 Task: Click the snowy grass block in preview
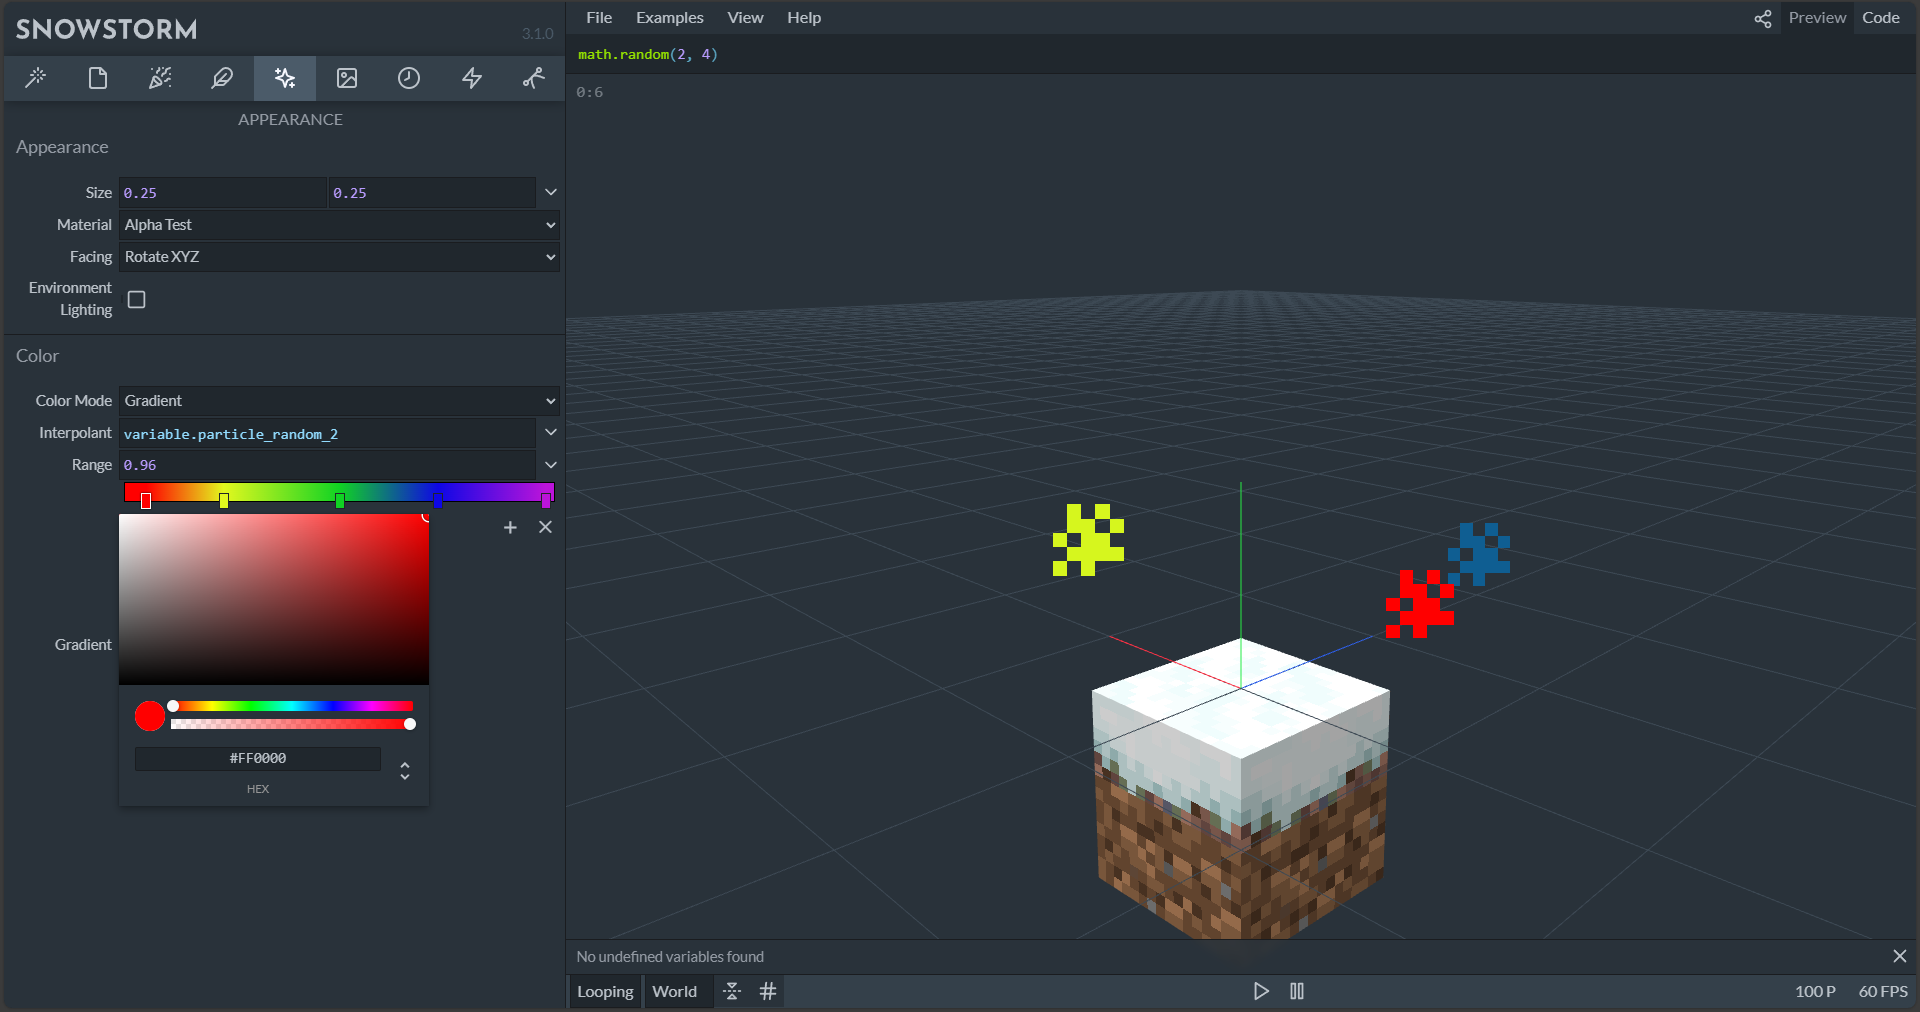click(x=1240, y=789)
